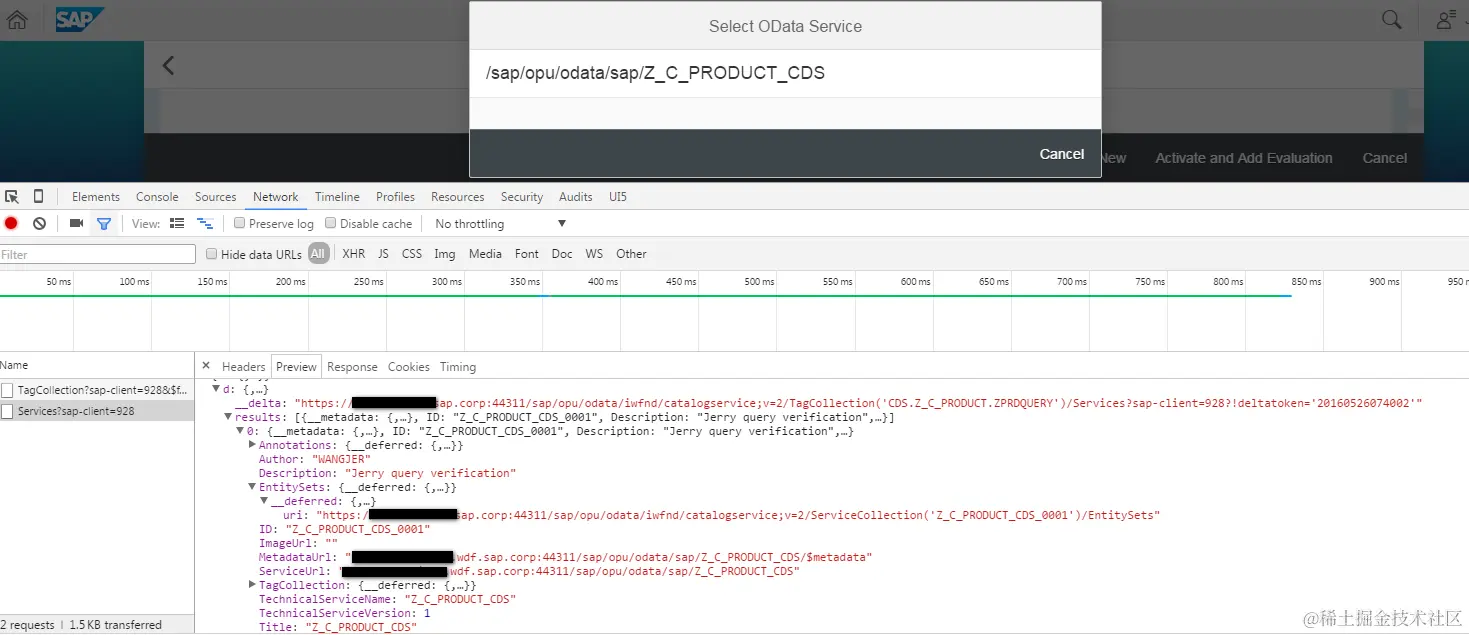Open the Elements tab
This screenshot has width=1469, height=635.
tap(96, 197)
